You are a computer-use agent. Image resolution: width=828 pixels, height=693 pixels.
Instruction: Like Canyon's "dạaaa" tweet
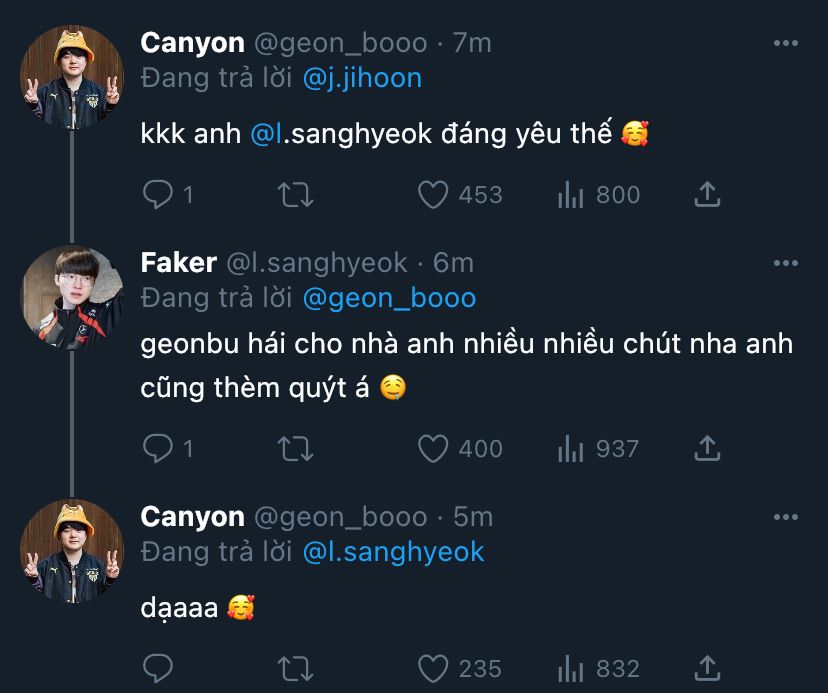432,667
